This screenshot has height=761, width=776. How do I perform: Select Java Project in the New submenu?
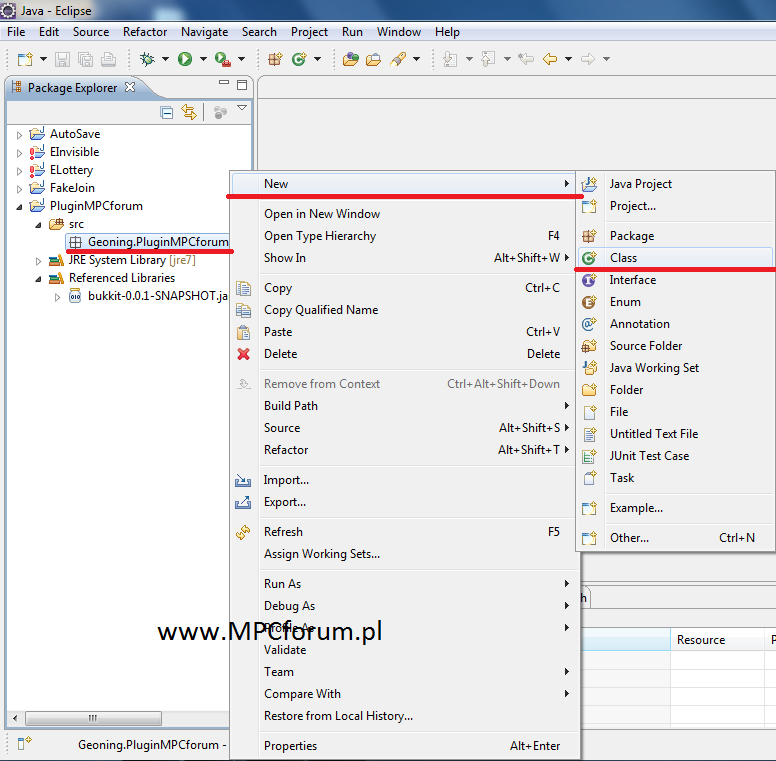tap(675, 184)
